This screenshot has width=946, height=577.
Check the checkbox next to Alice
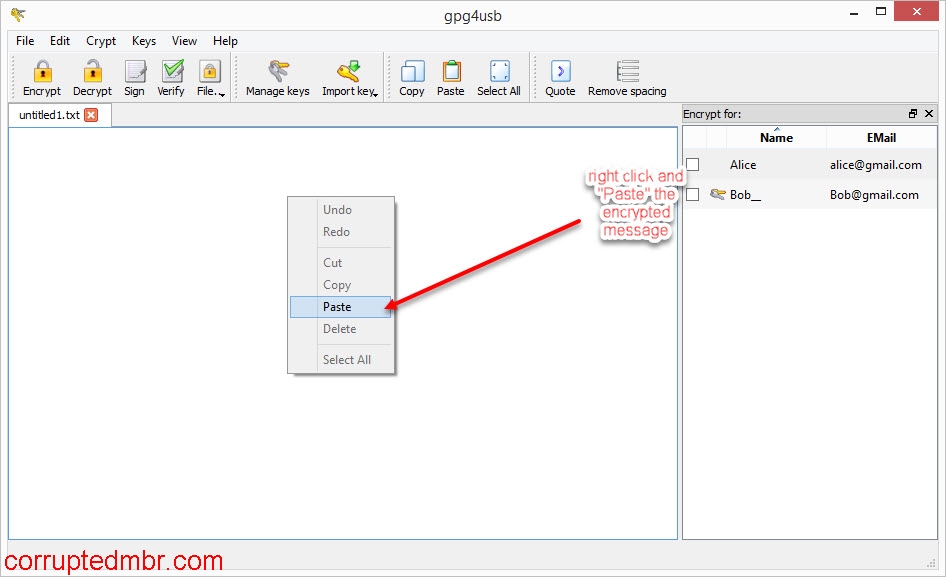tap(692, 164)
